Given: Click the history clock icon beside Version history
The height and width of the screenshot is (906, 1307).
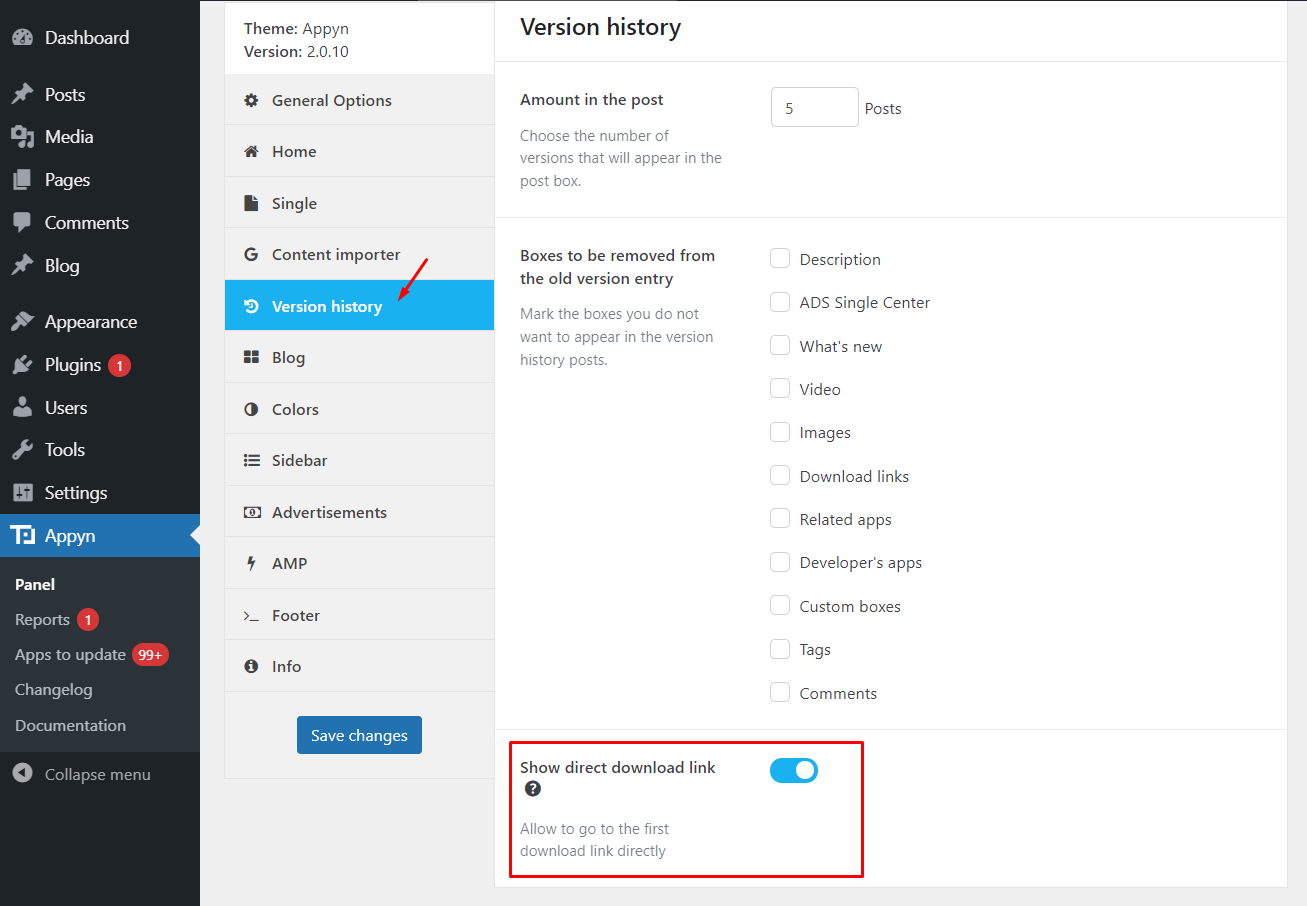Looking at the screenshot, I should click(251, 306).
